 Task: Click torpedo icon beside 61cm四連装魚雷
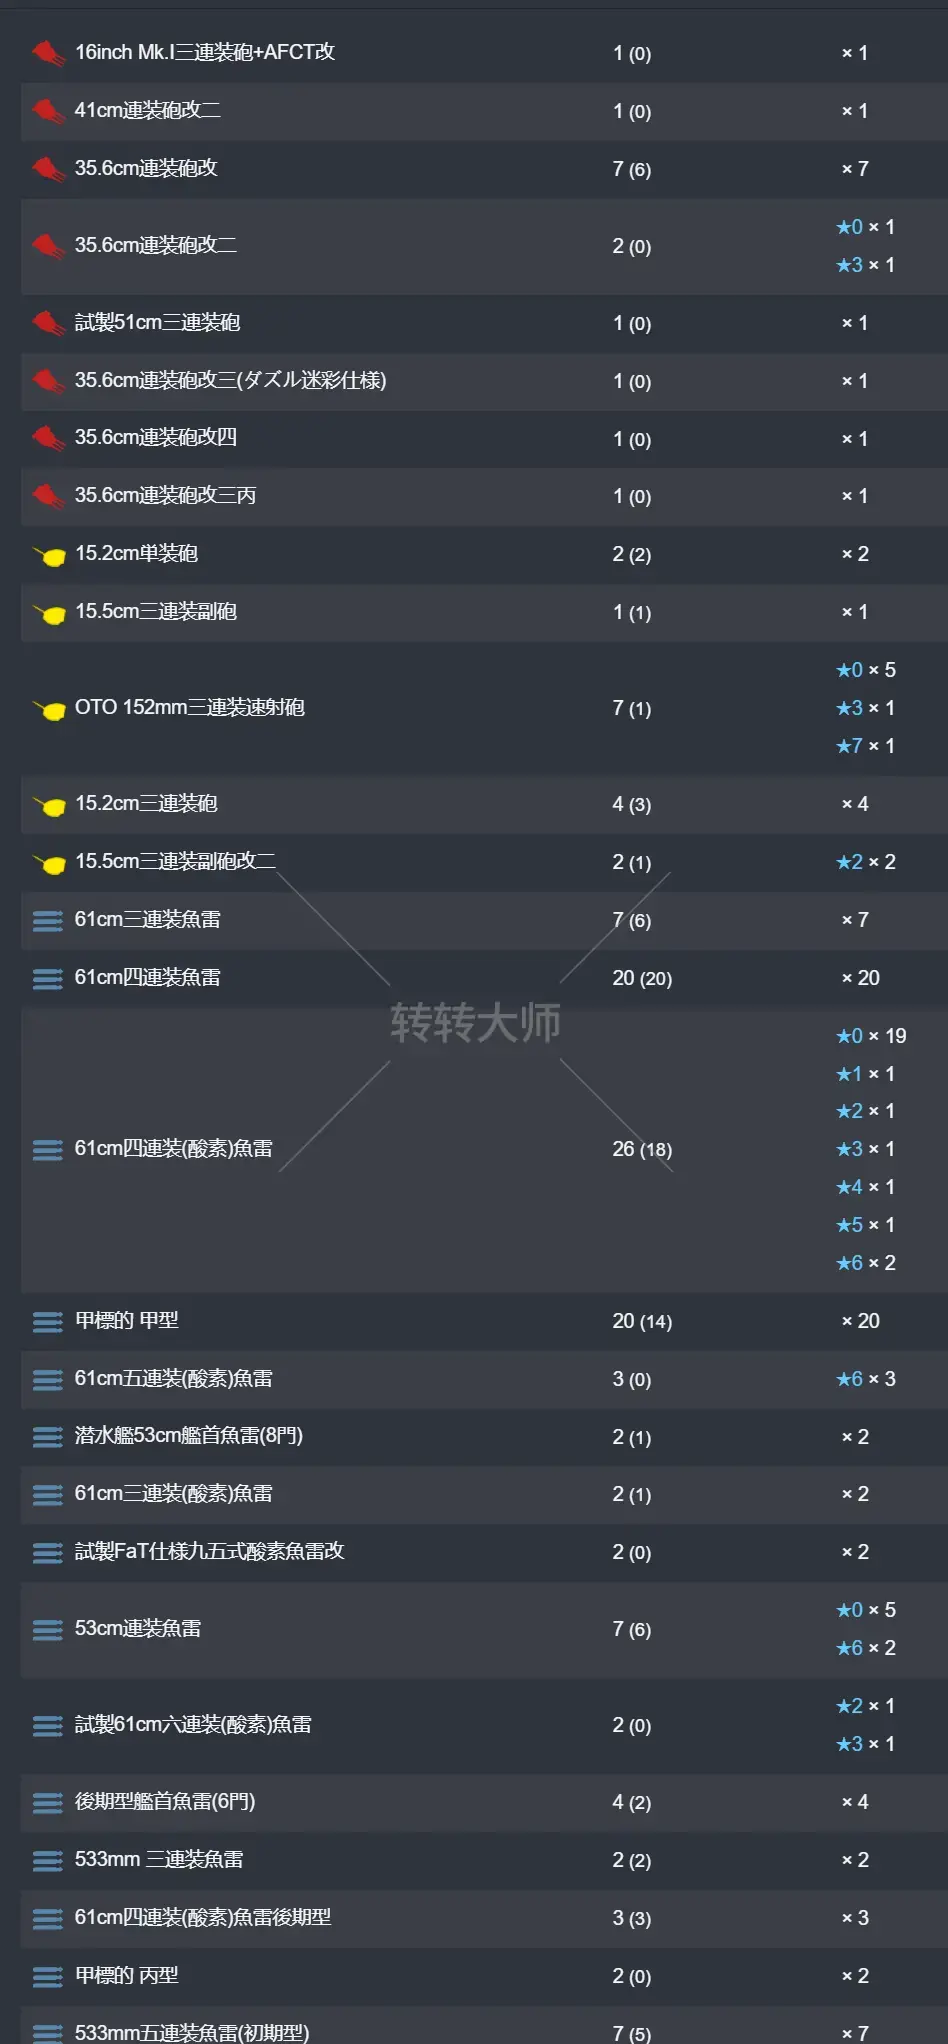pos(47,978)
